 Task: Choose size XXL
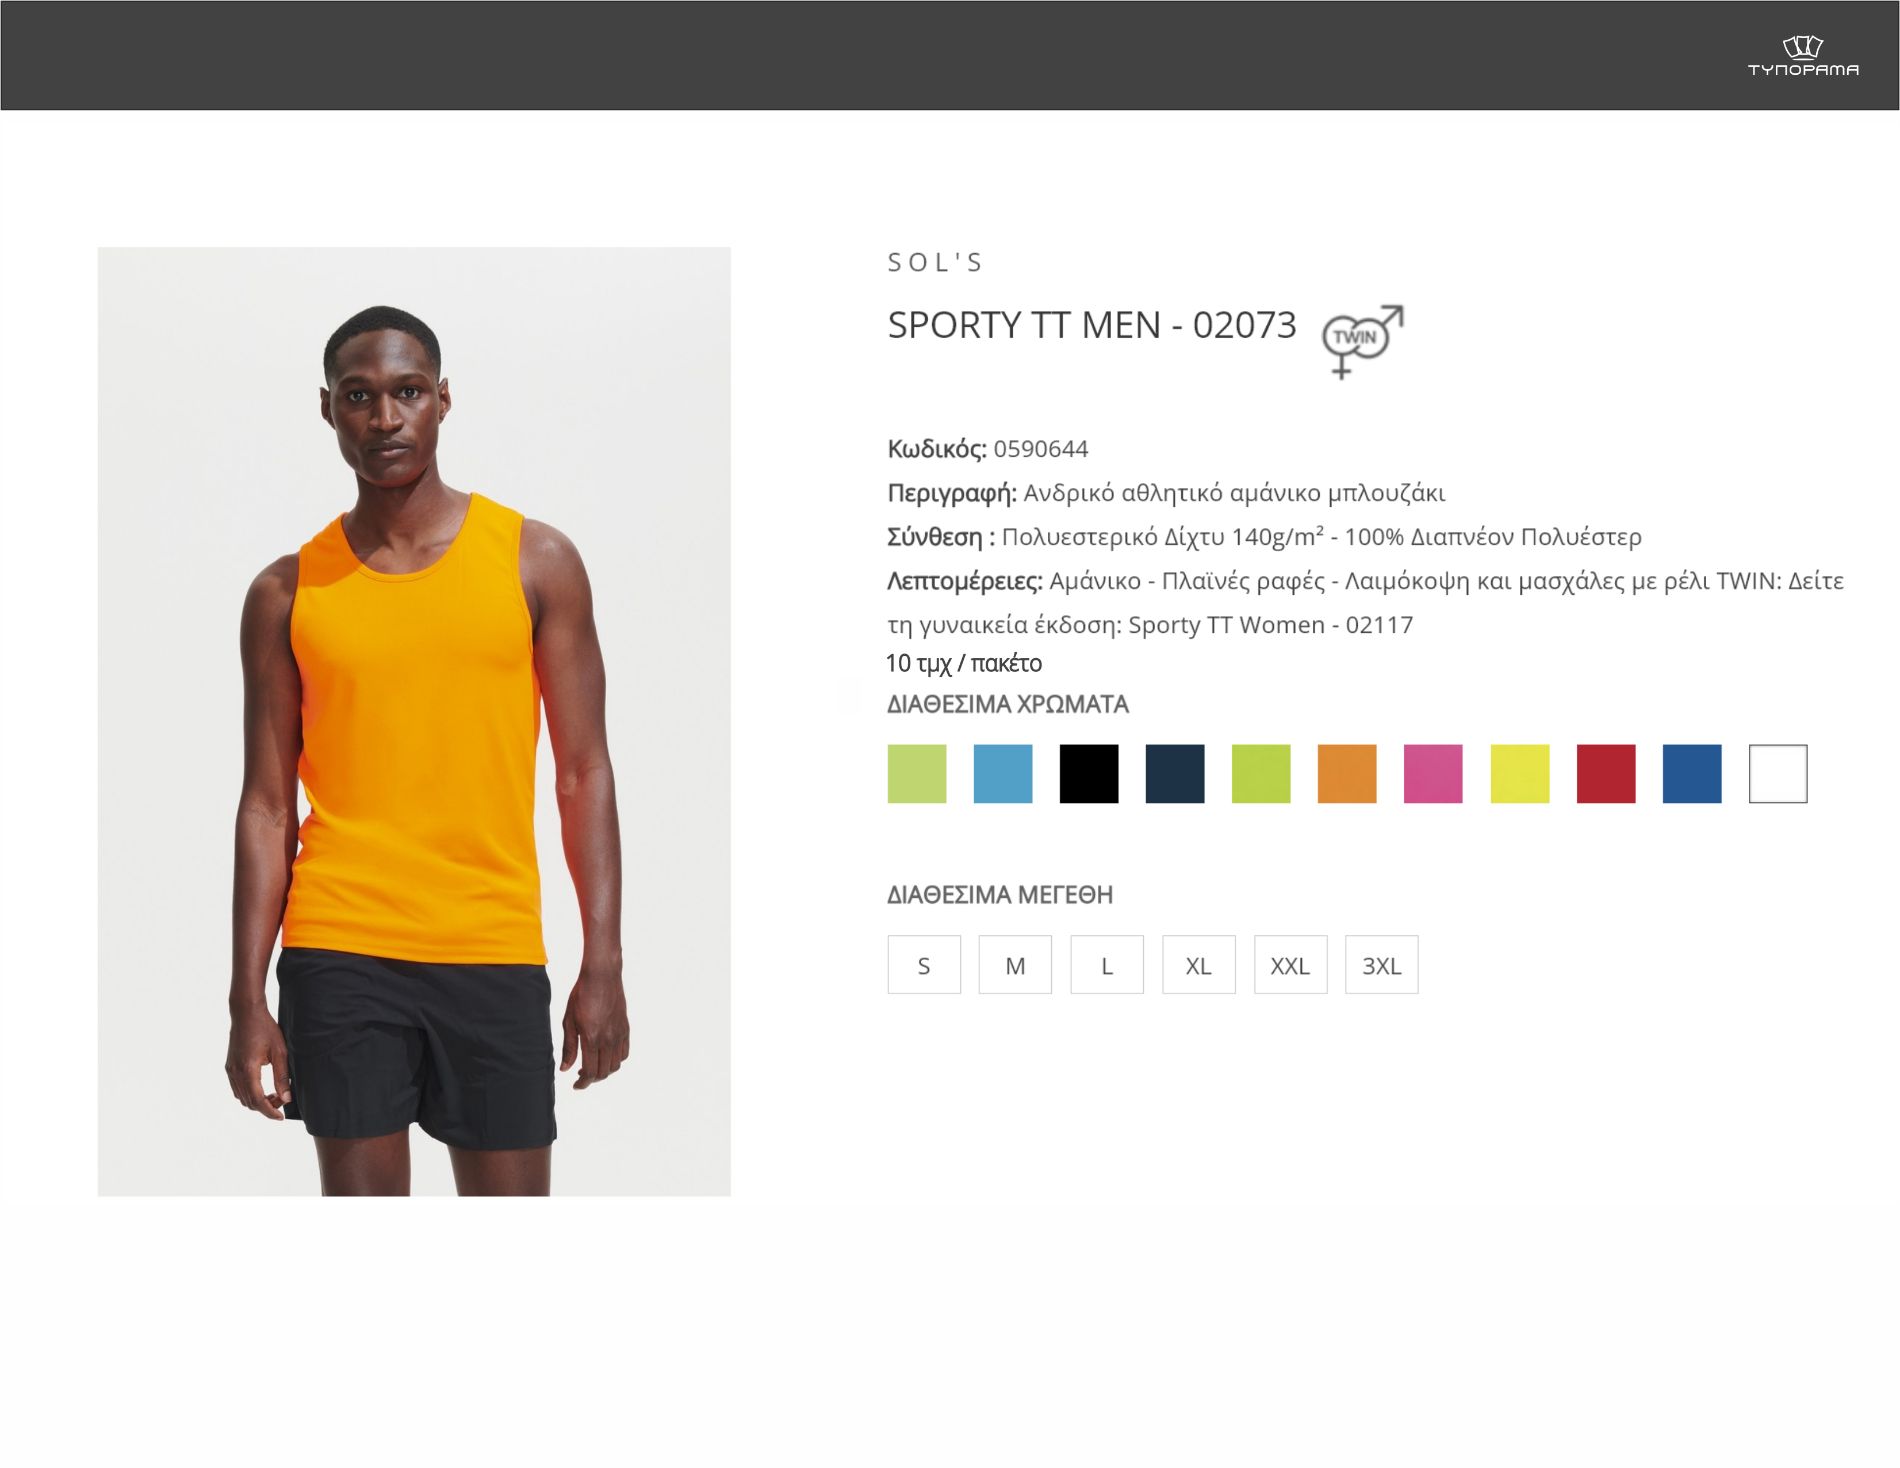click(x=1291, y=965)
